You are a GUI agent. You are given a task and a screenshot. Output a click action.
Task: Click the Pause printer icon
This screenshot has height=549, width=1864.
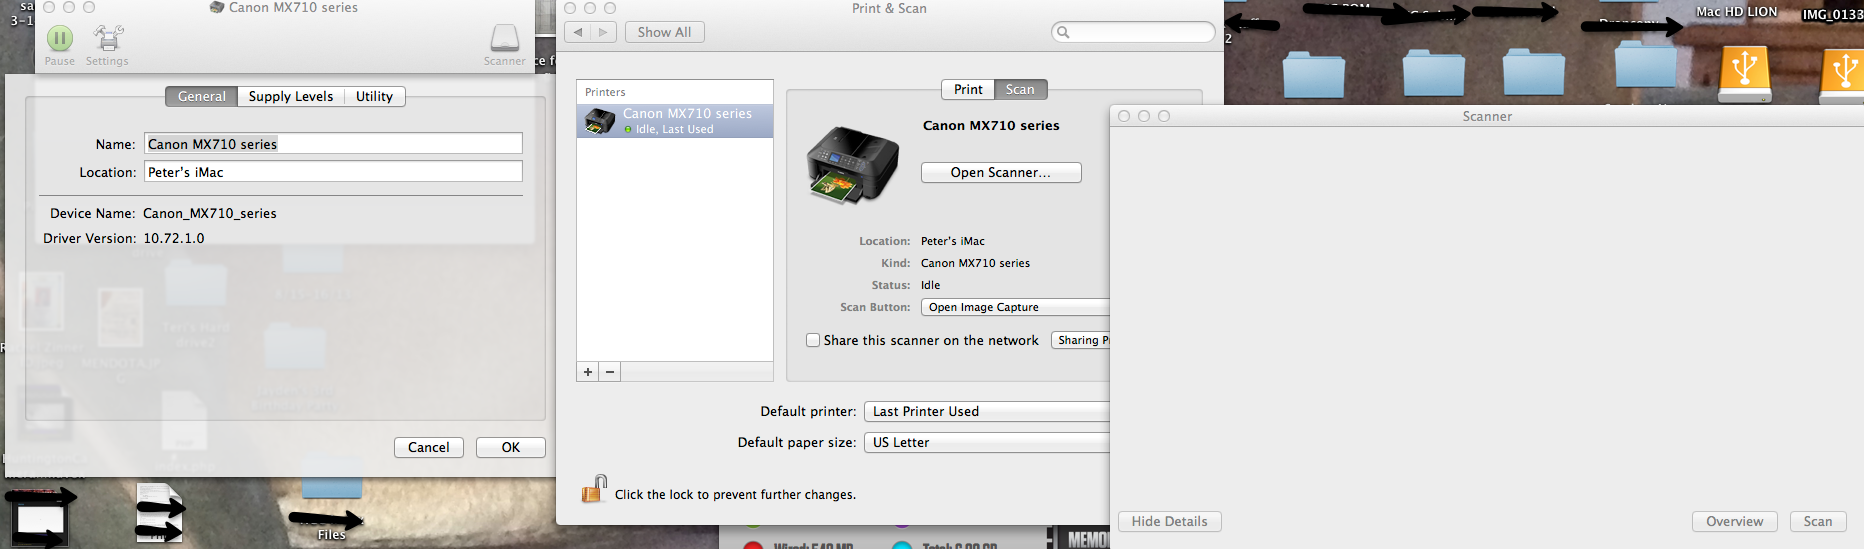[x=60, y=39]
